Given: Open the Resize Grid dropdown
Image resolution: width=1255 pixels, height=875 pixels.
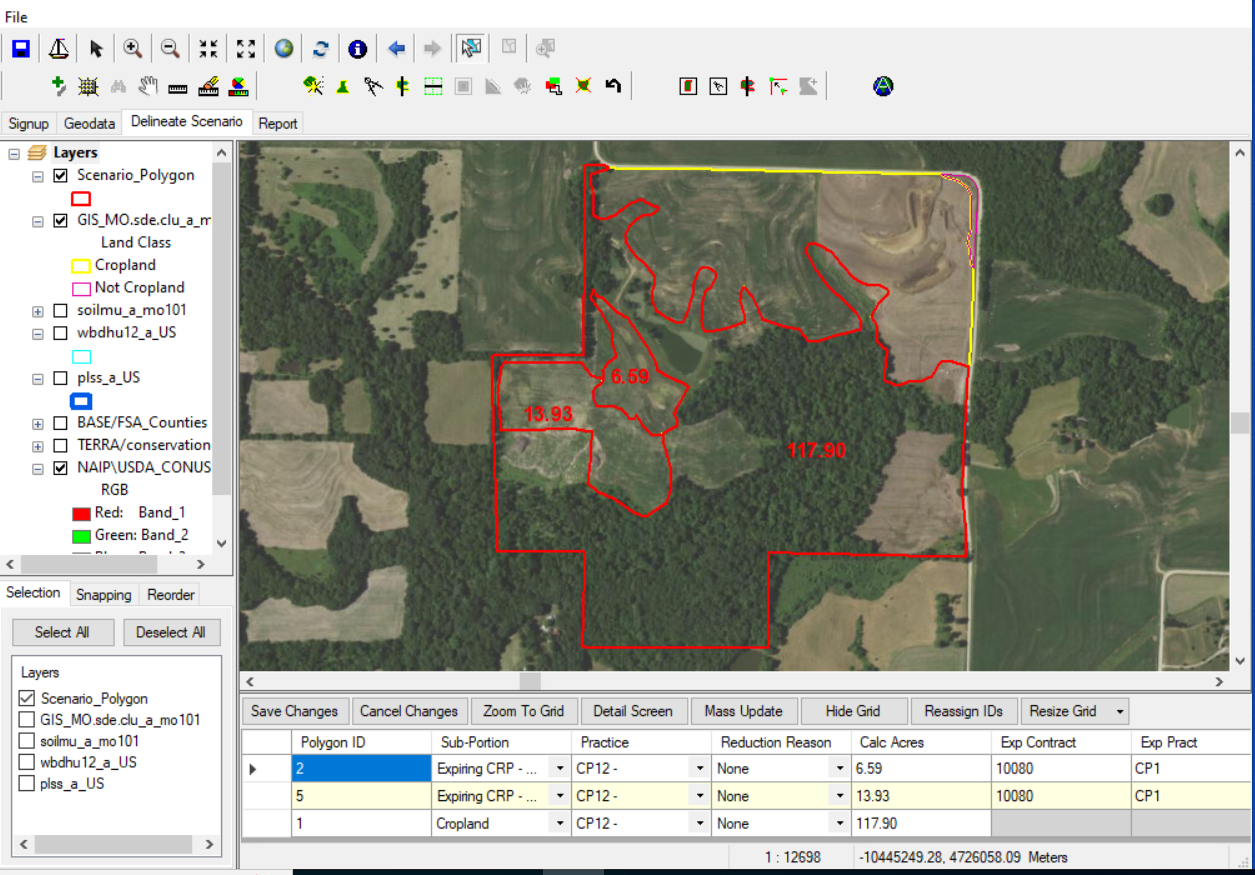Looking at the screenshot, I should point(1122,711).
